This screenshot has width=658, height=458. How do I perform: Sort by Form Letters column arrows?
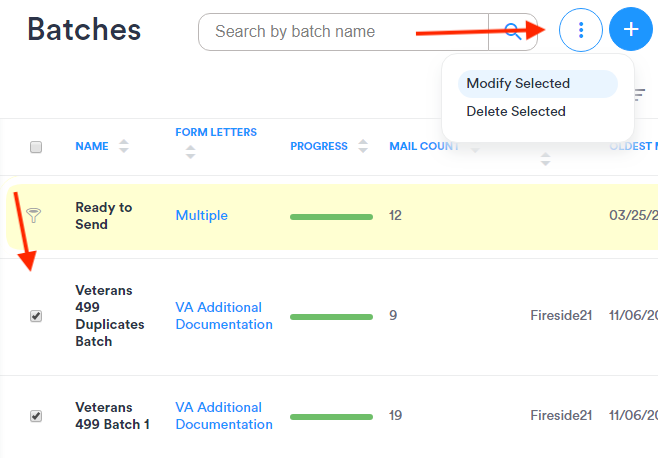tap(190, 153)
